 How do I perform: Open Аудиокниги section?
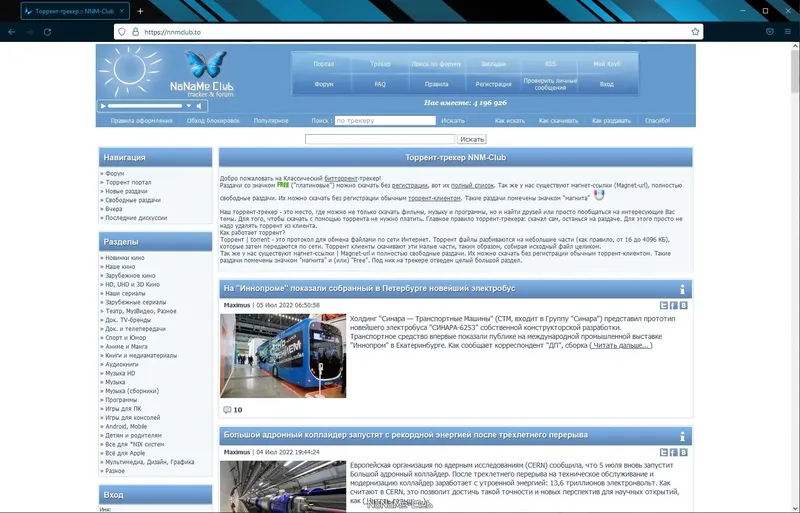(x=121, y=364)
